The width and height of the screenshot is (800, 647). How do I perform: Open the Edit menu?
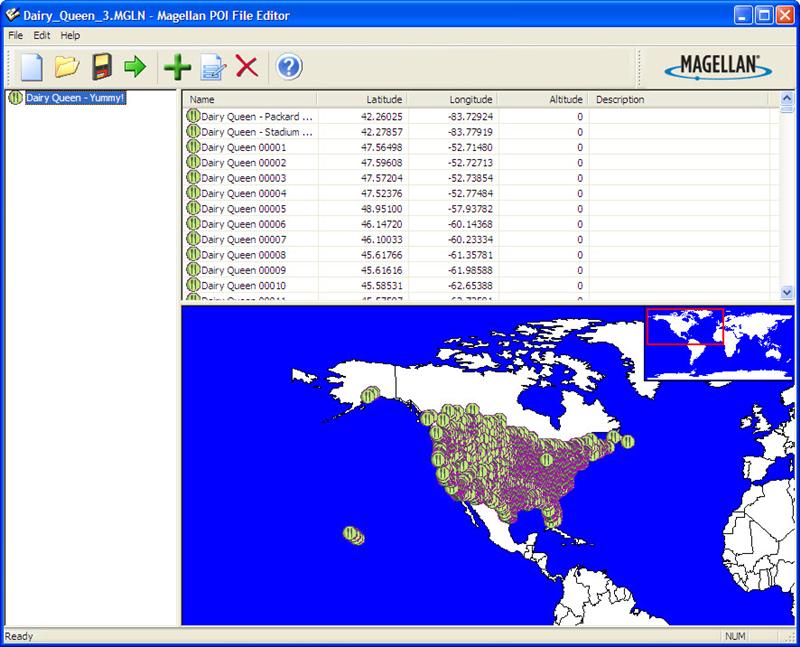pyautogui.click(x=41, y=35)
